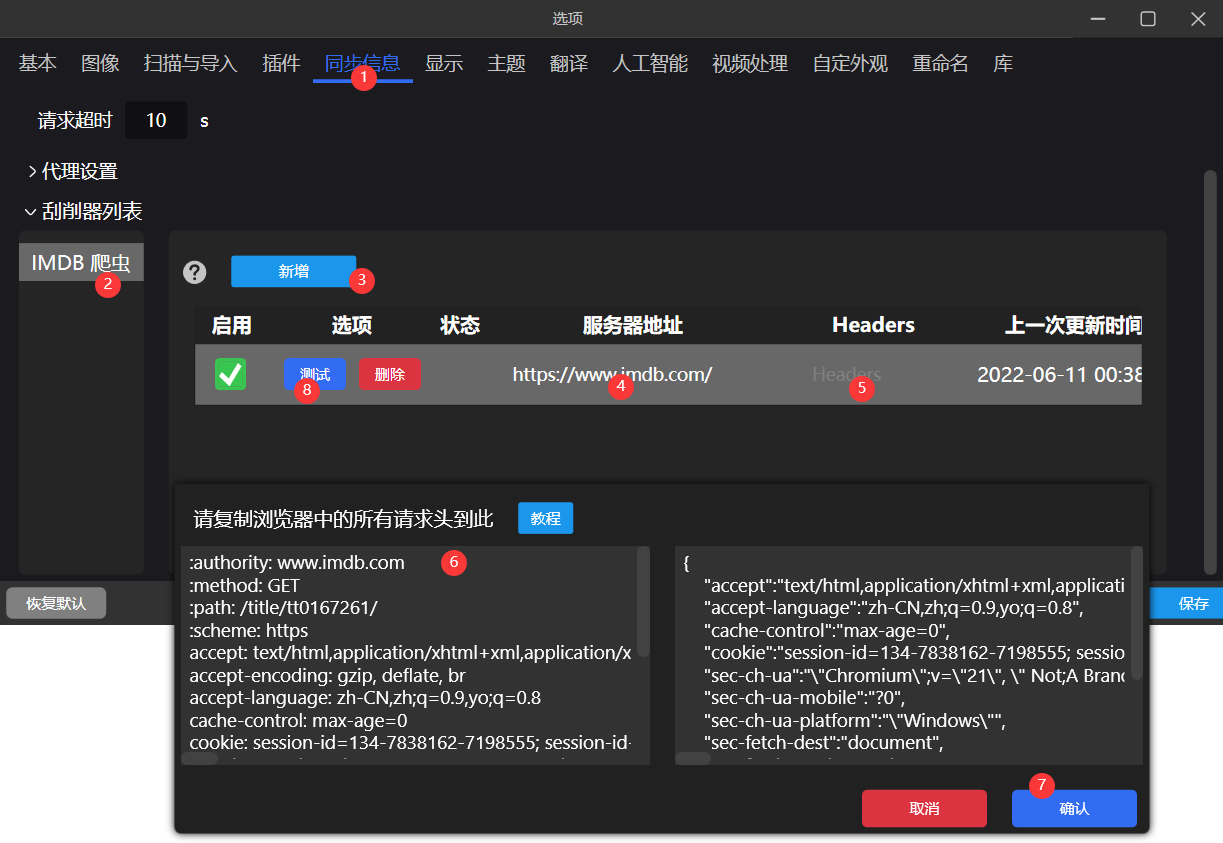Switch to the 视频处理 tab
Viewport: 1223px width, 843px height.
point(750,64)
